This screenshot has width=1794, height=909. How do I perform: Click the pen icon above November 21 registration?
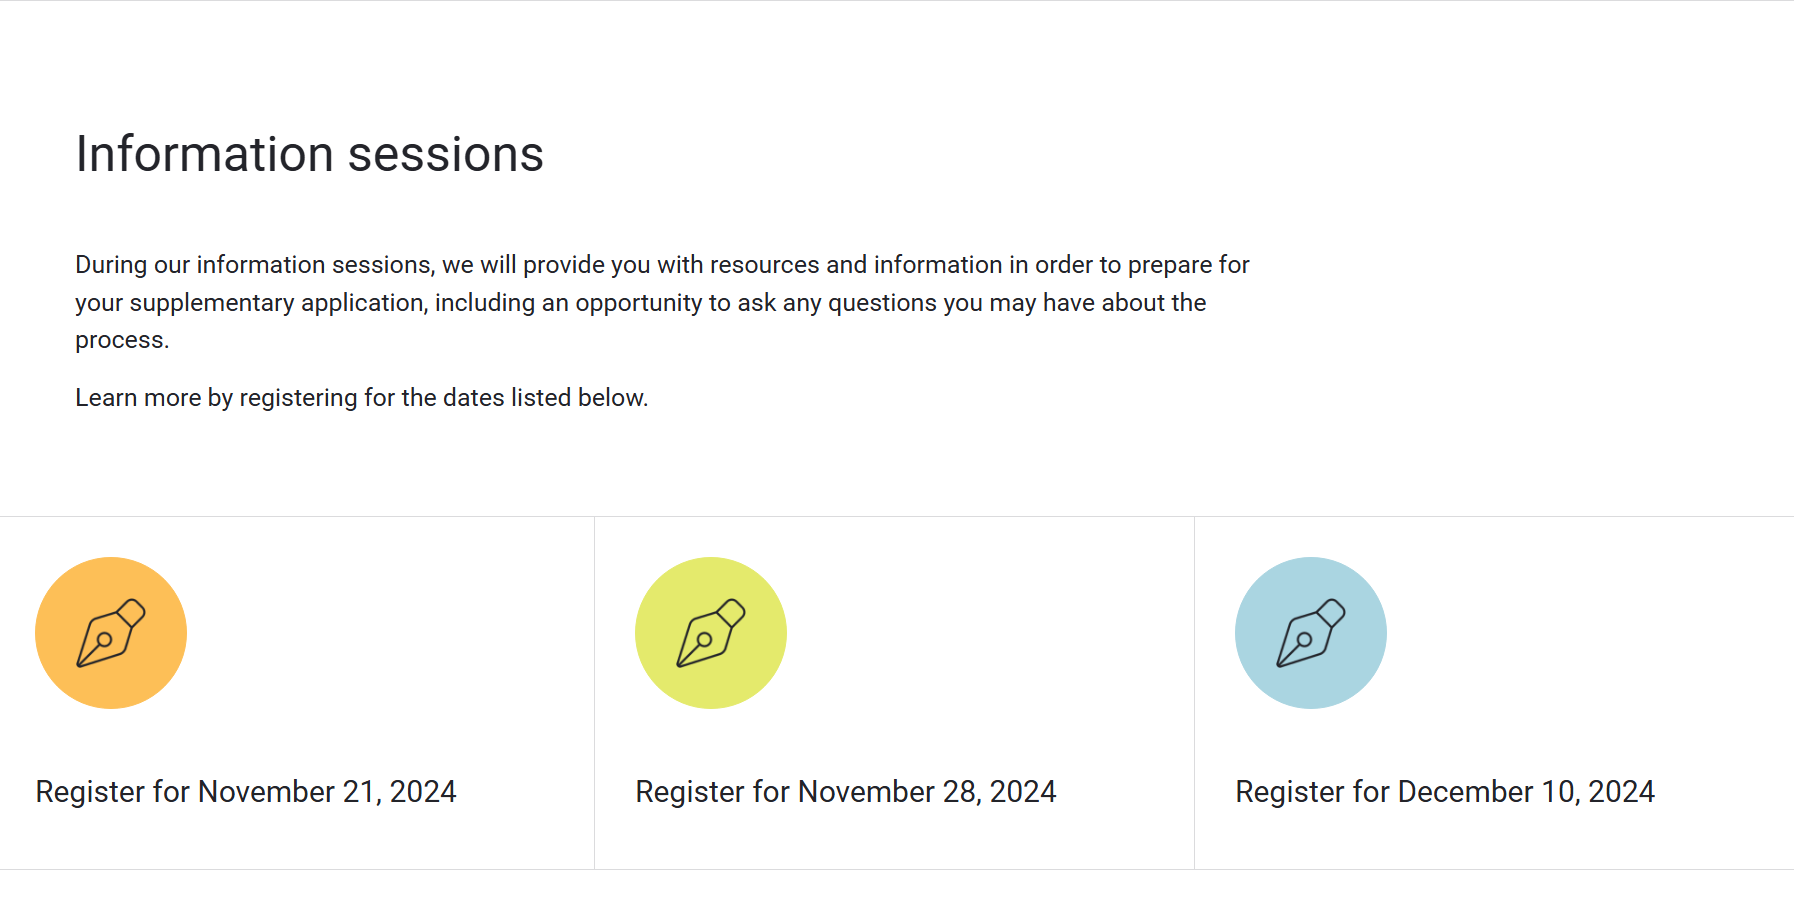(111, 632)
